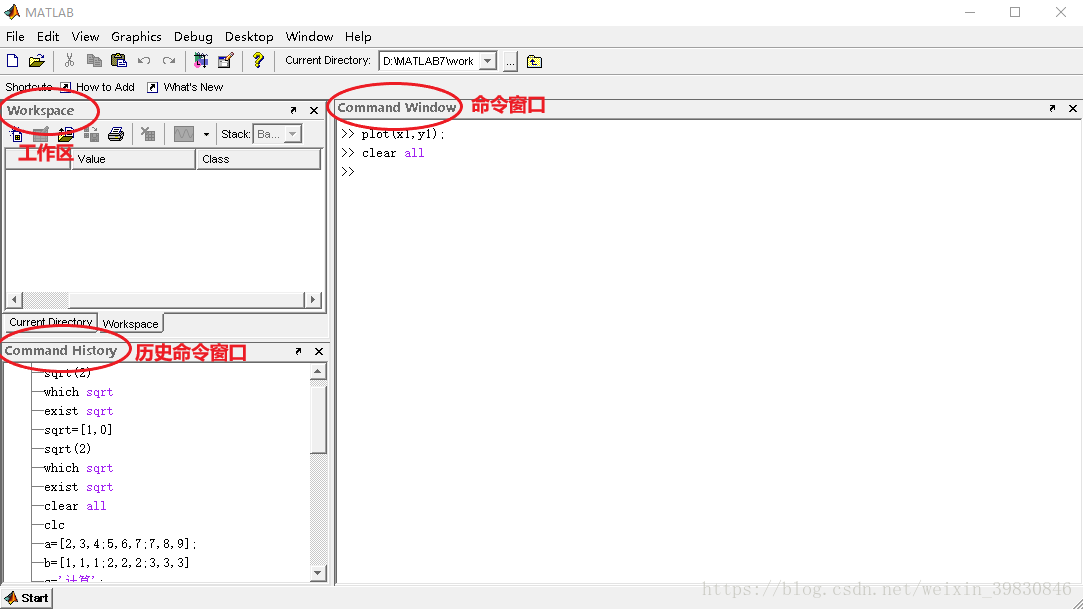Open a file with the folder icon
Viewport: 1083px width, 609px height.
pos(37,61)
